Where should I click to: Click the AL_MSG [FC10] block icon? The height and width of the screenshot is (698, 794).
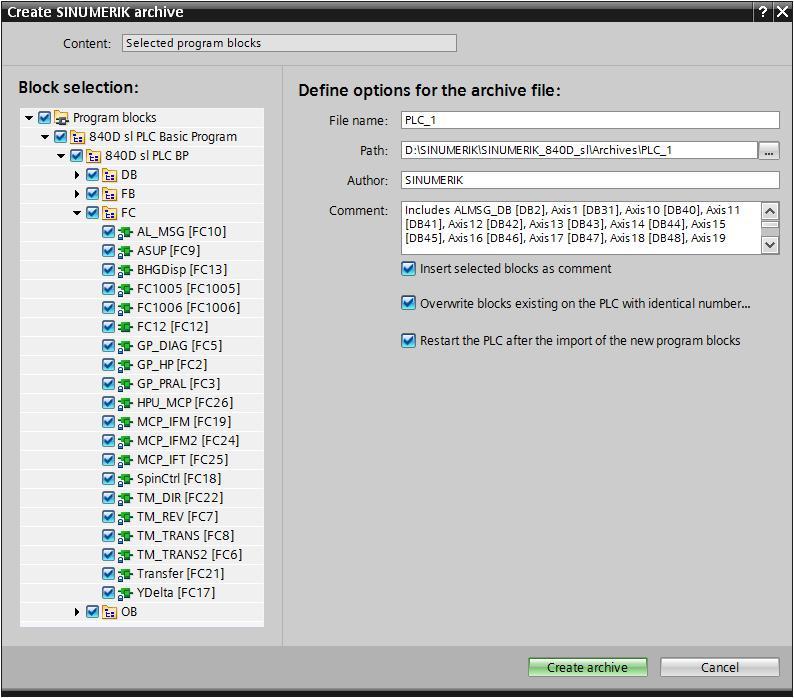tap(125, 232)
